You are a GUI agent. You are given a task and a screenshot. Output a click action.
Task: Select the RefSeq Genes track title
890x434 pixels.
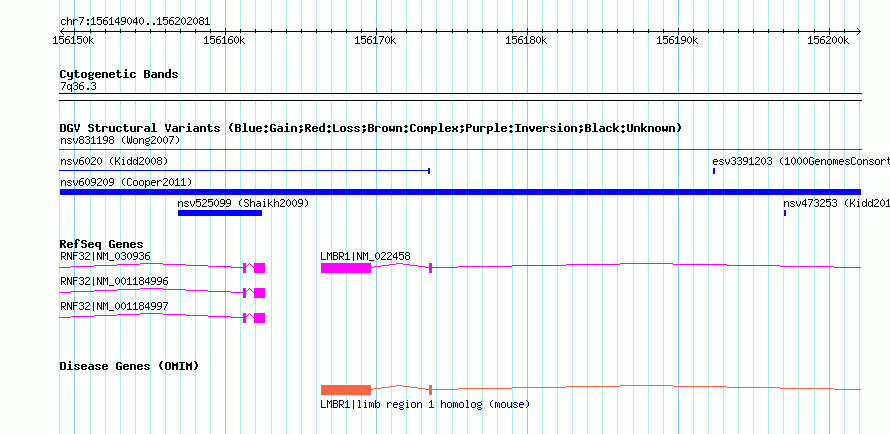(102, 245)
